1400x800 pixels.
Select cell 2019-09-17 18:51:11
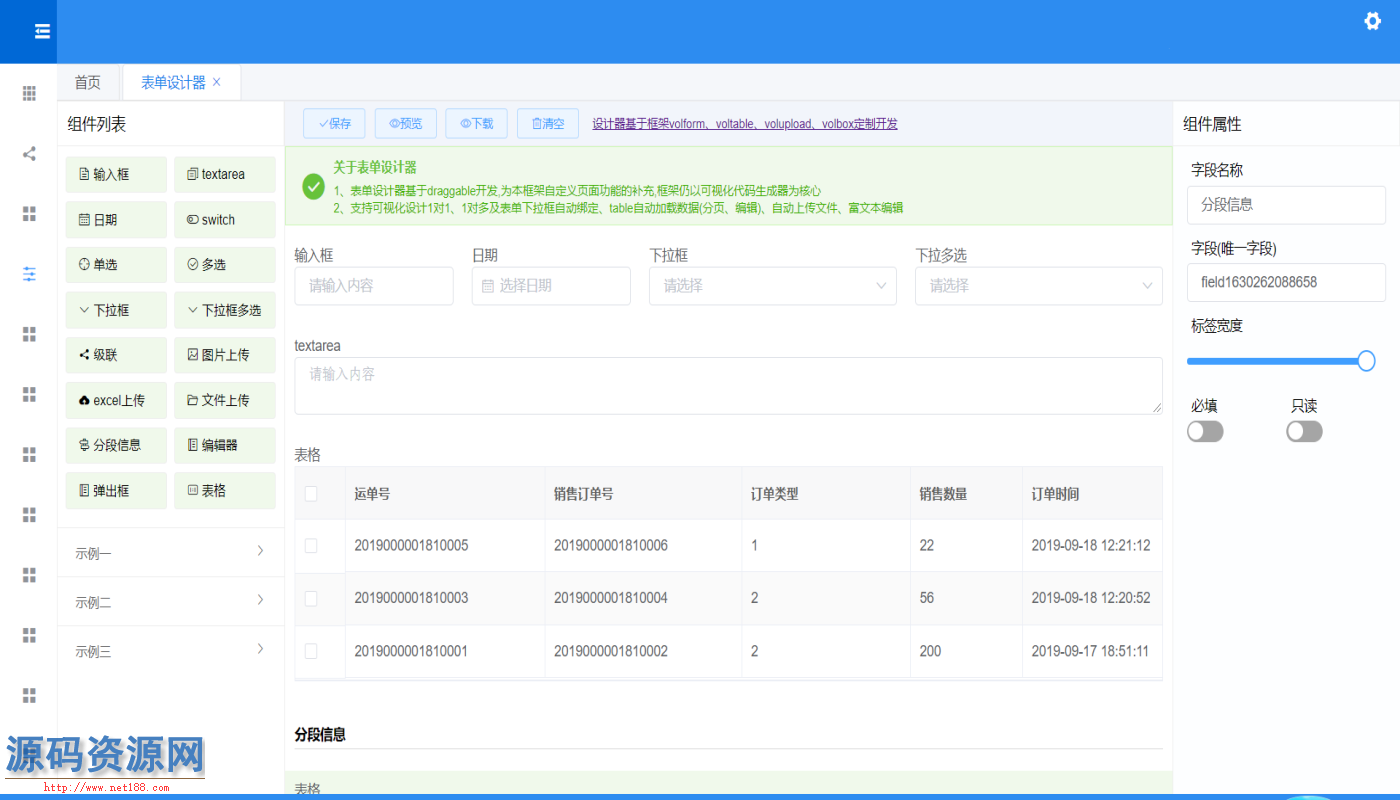tap(1091, 651)
